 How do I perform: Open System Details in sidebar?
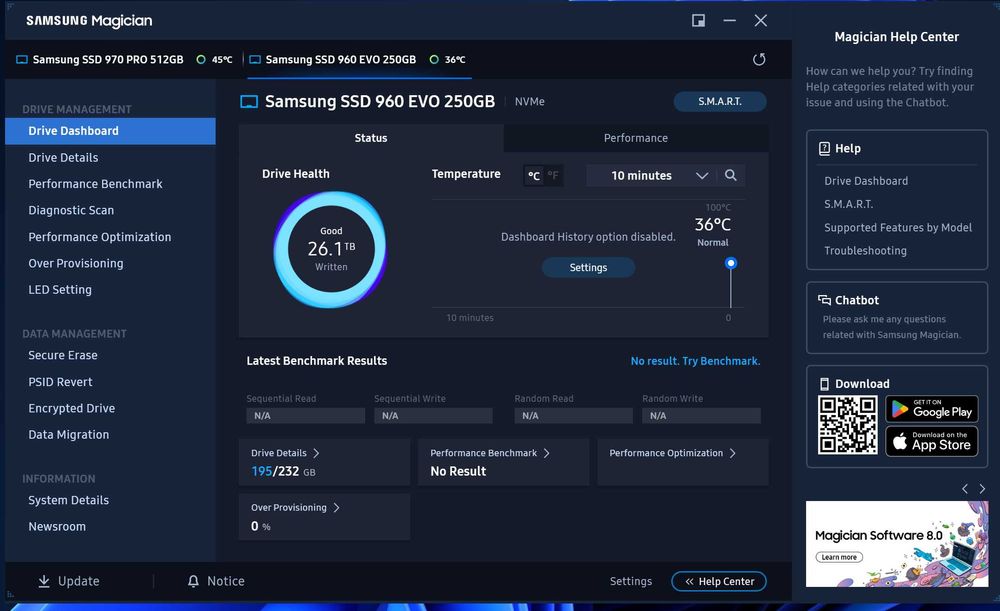click(68, 501)
